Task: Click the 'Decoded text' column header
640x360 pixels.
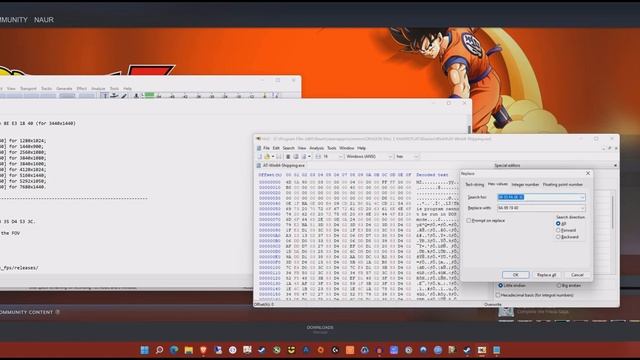Action: pos(432,175)
